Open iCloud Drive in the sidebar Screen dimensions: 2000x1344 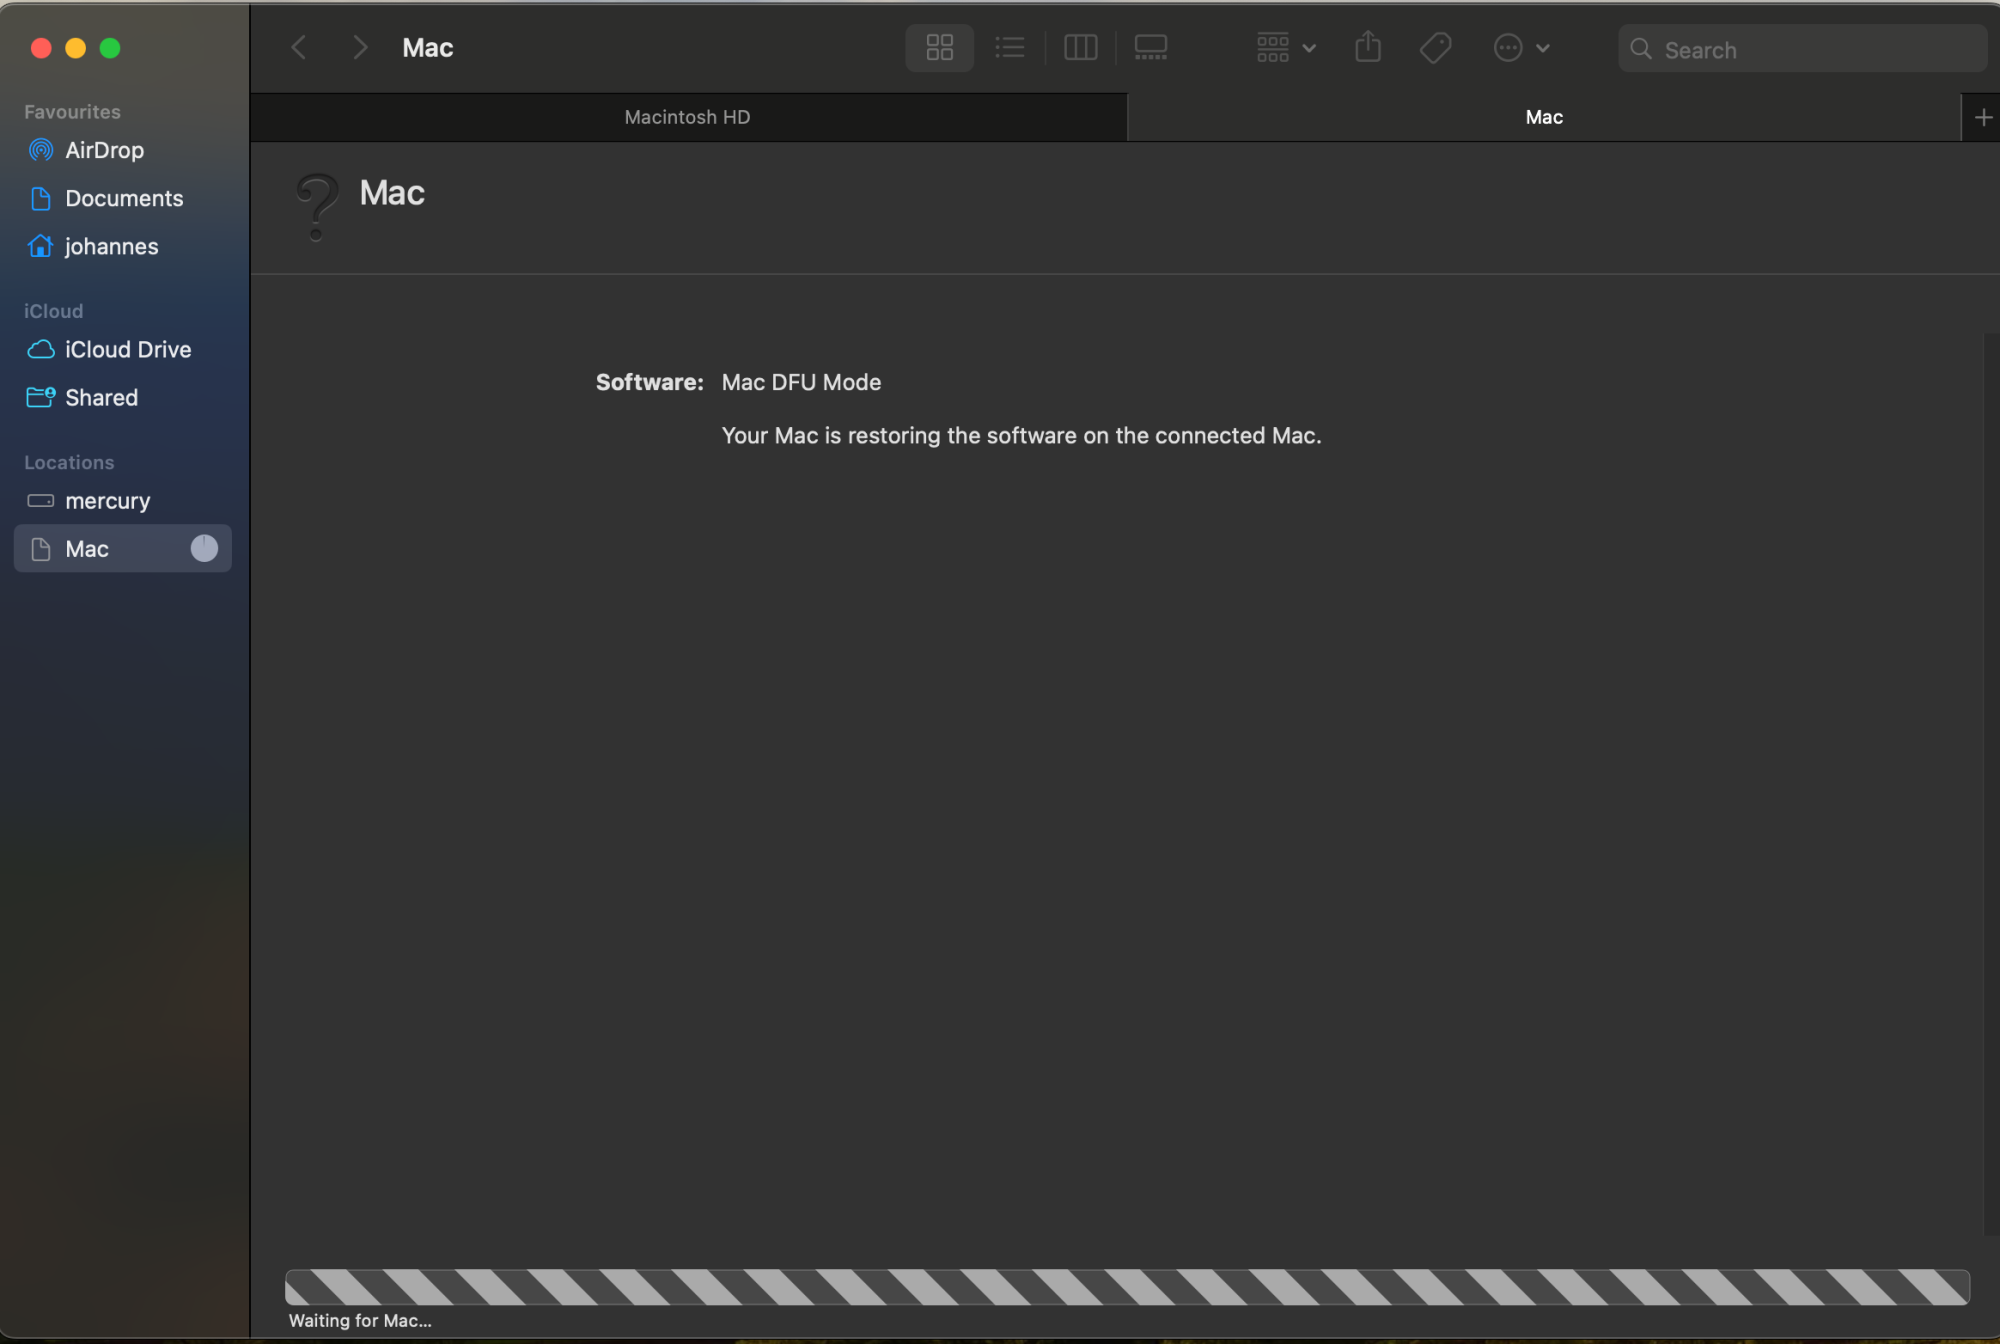[x=123, y=349]
